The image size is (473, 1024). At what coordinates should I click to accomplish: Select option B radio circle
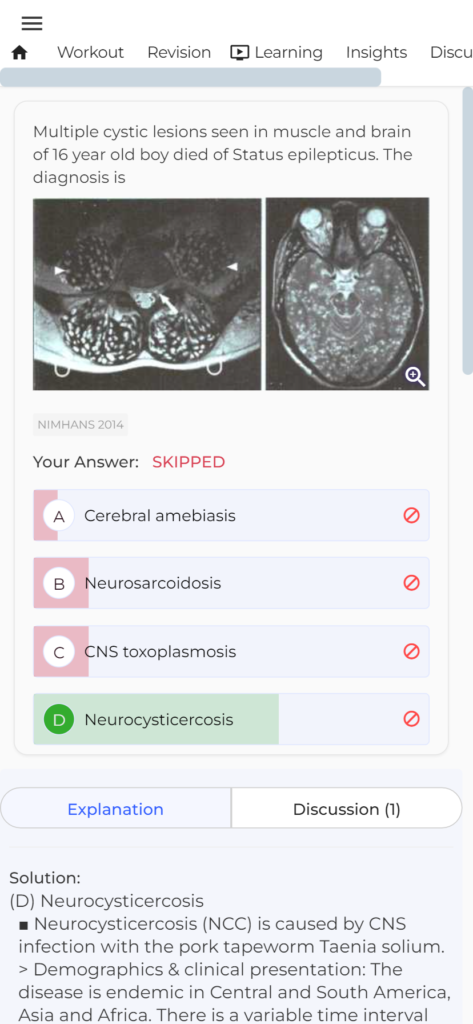click(x=59, y=583)
